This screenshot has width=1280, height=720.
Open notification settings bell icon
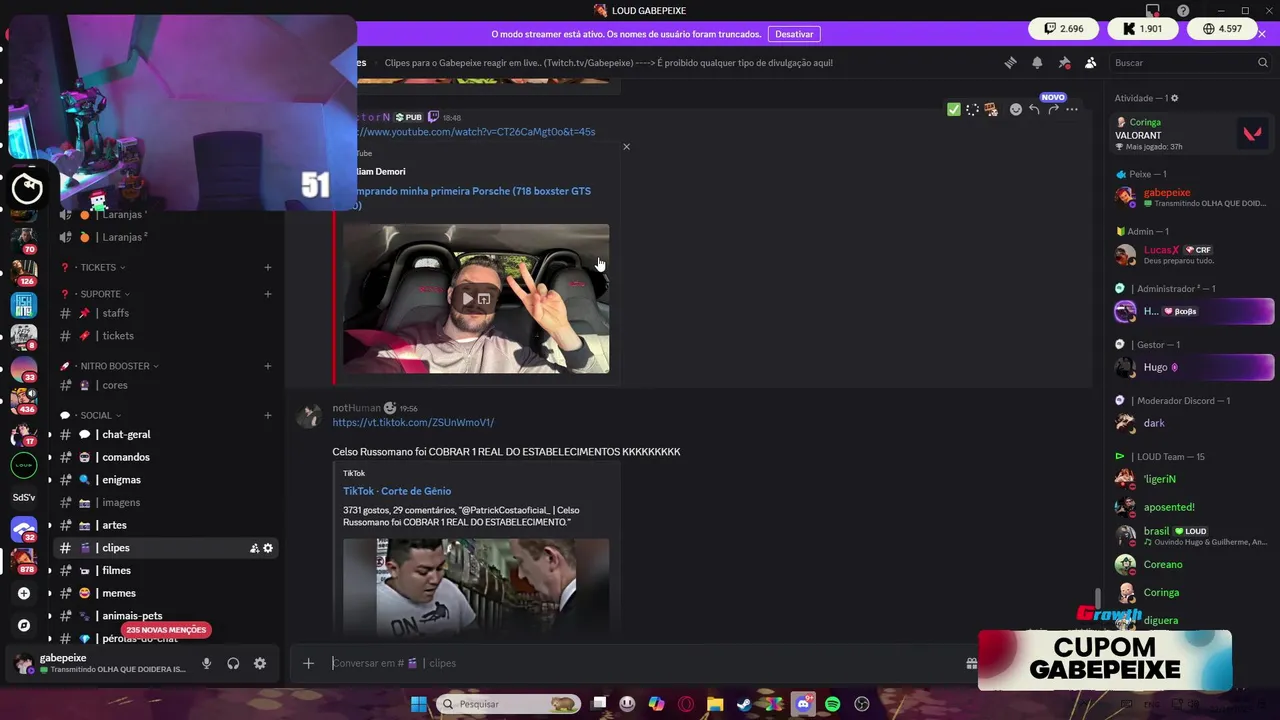1037,62
